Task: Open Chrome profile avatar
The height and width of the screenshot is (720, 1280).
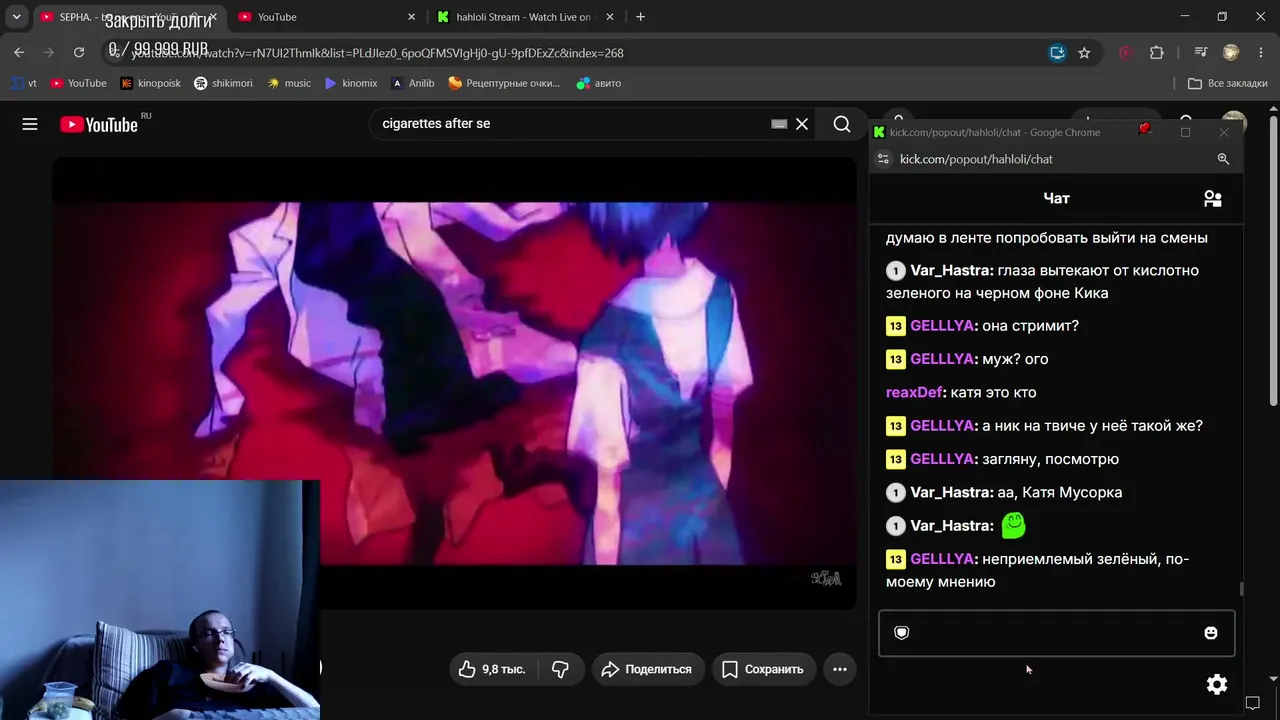Action: coord(1231,53)
